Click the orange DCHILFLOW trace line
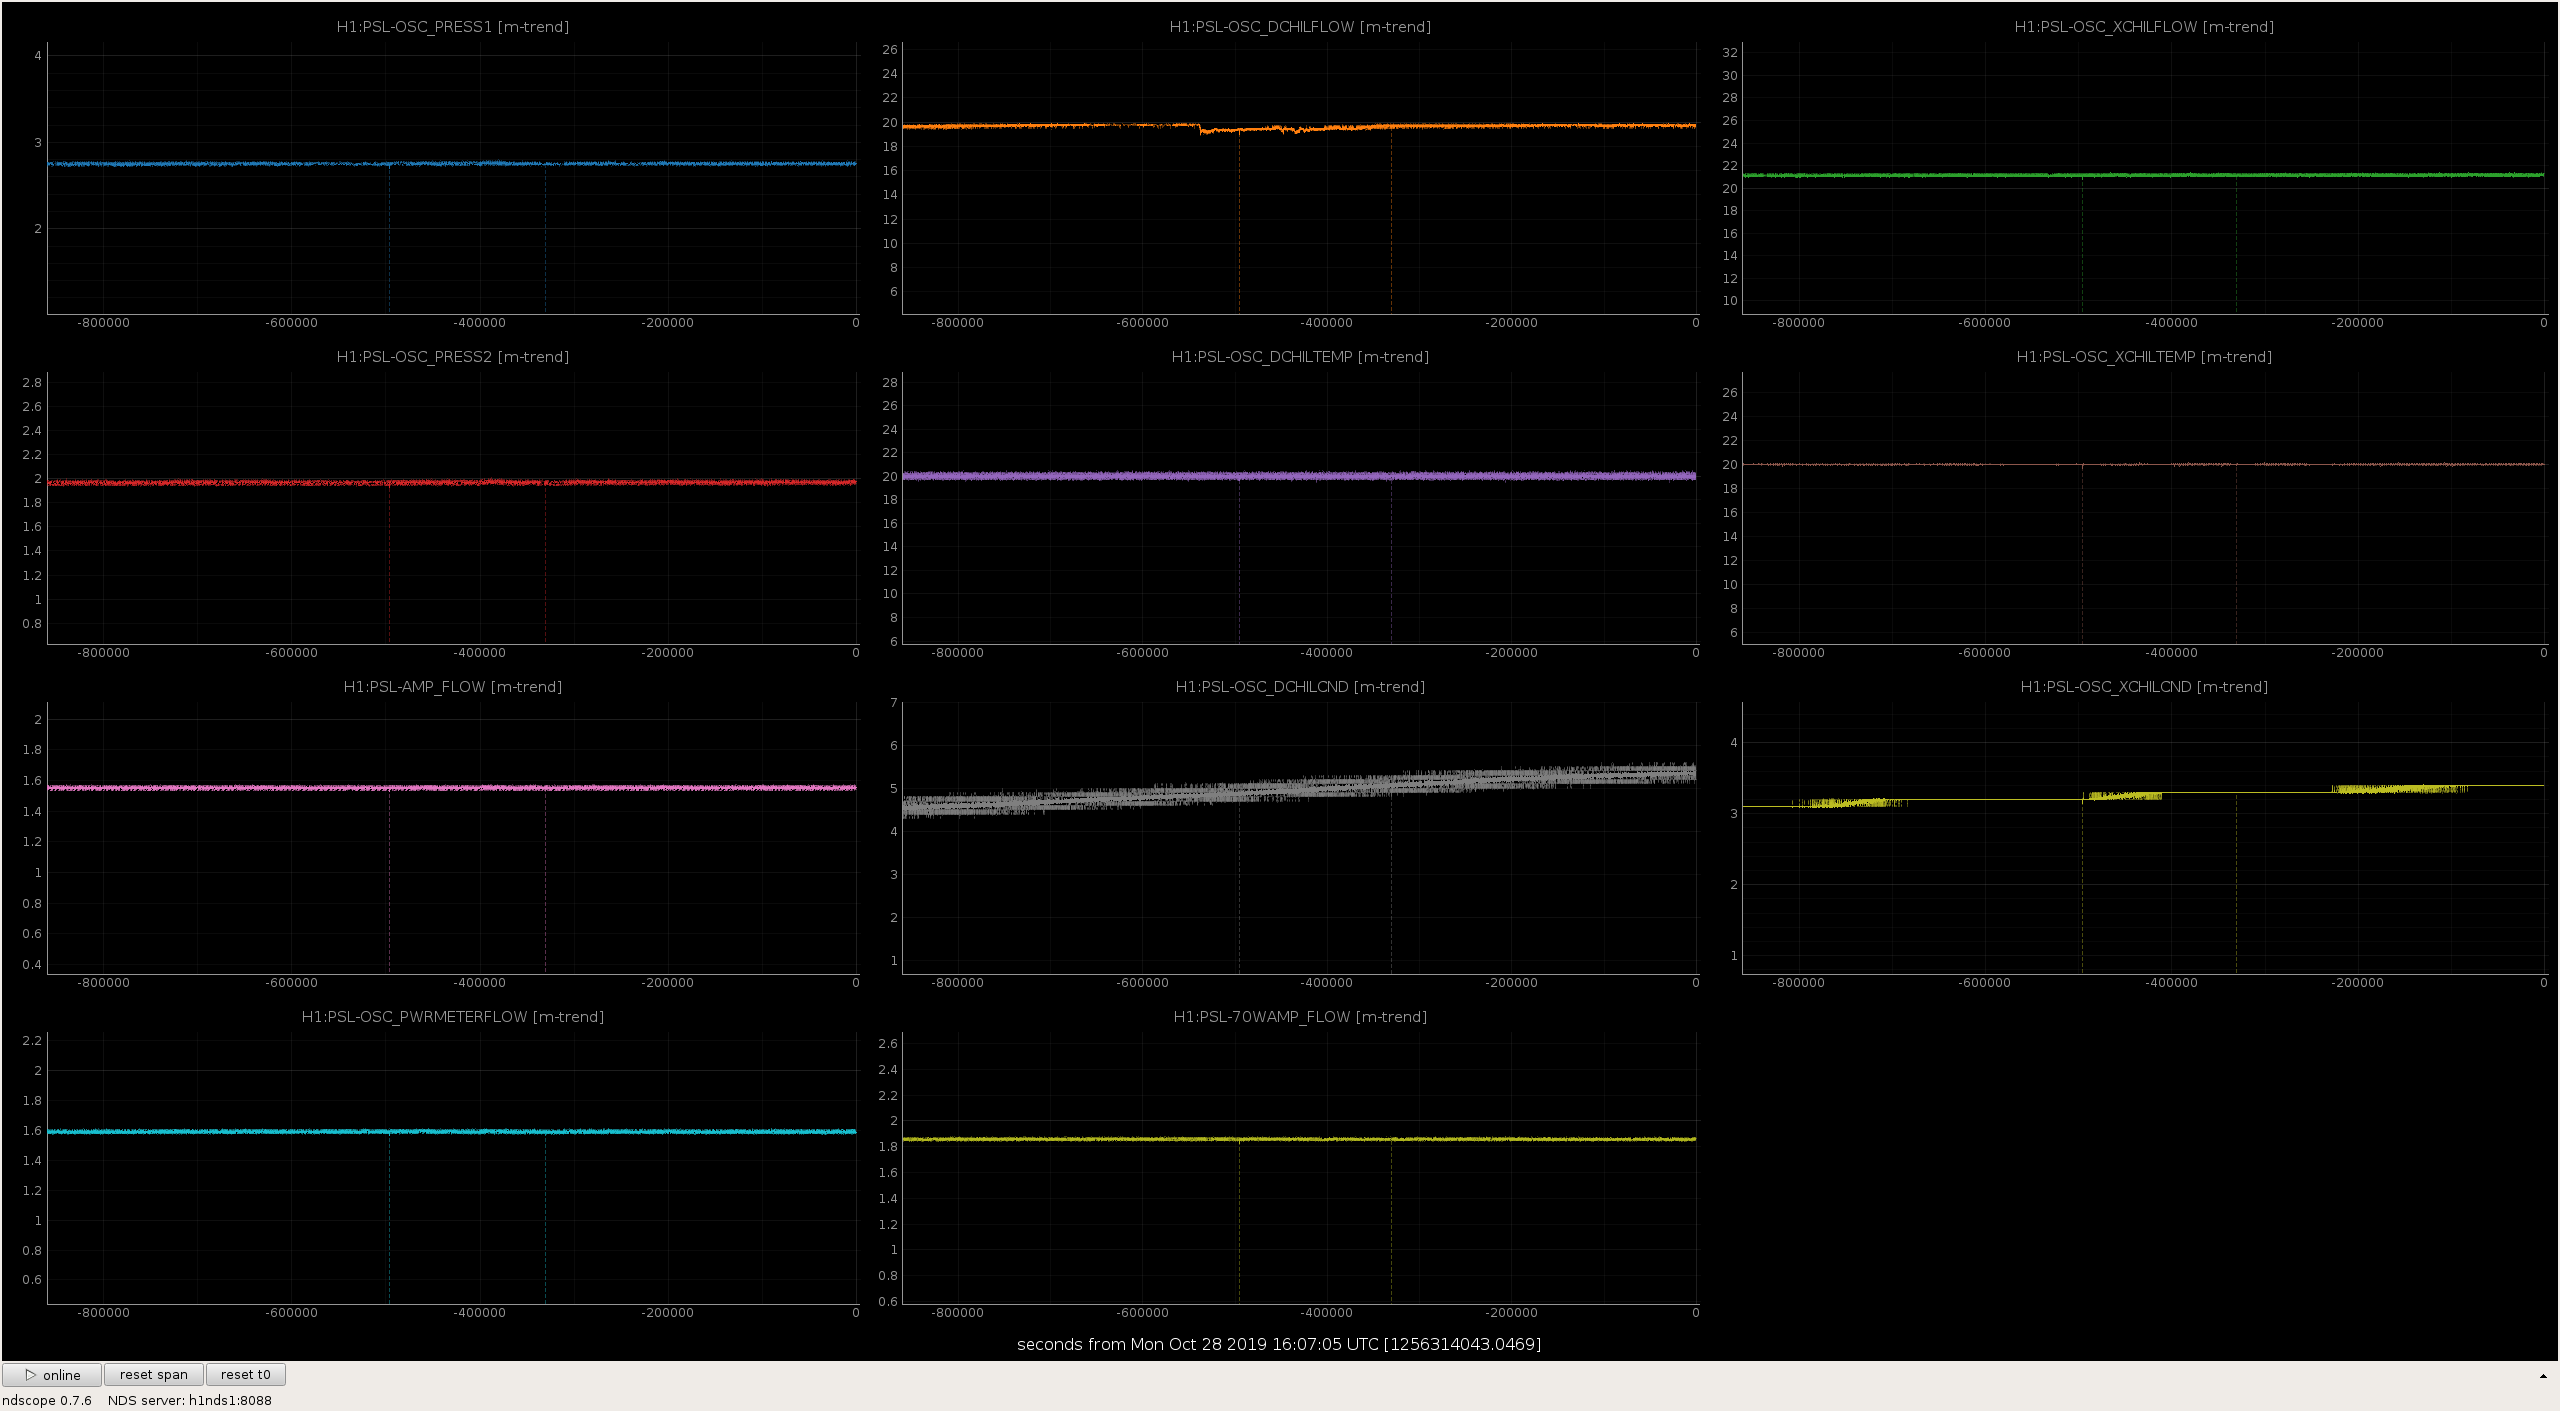This screenshot has width=2560, height=1411. click(1299, 126)
